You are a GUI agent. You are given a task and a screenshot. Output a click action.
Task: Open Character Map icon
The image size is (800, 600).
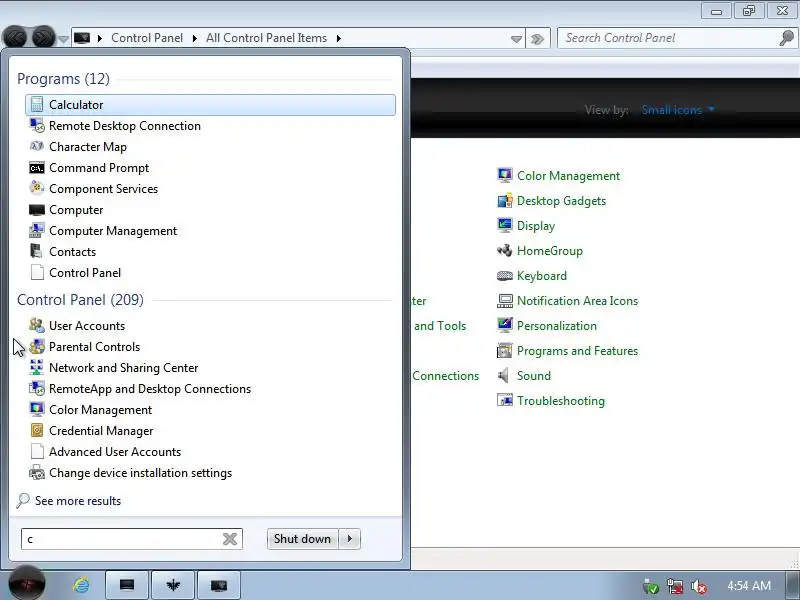[x=37, y=146]
